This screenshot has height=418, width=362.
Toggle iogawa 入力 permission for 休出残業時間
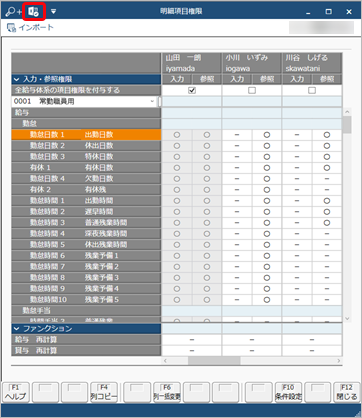point(237,245)
